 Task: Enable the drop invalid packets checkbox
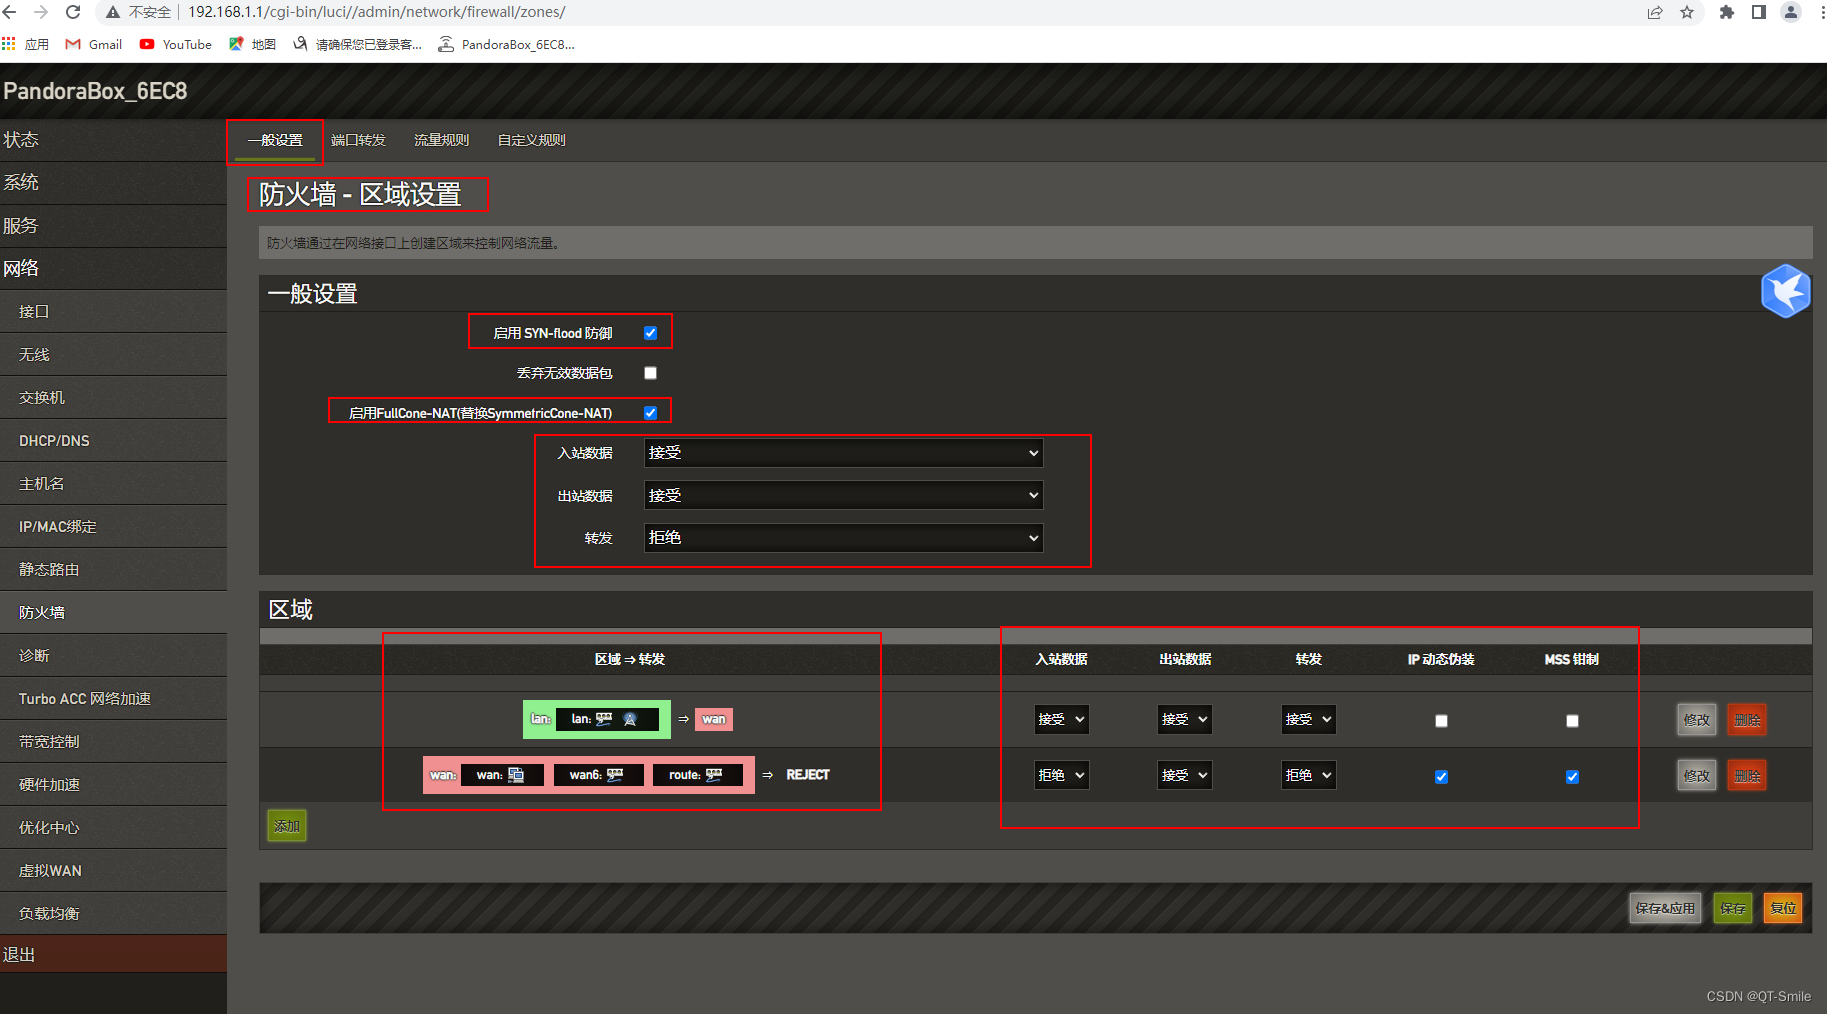[x=650, y=373]
